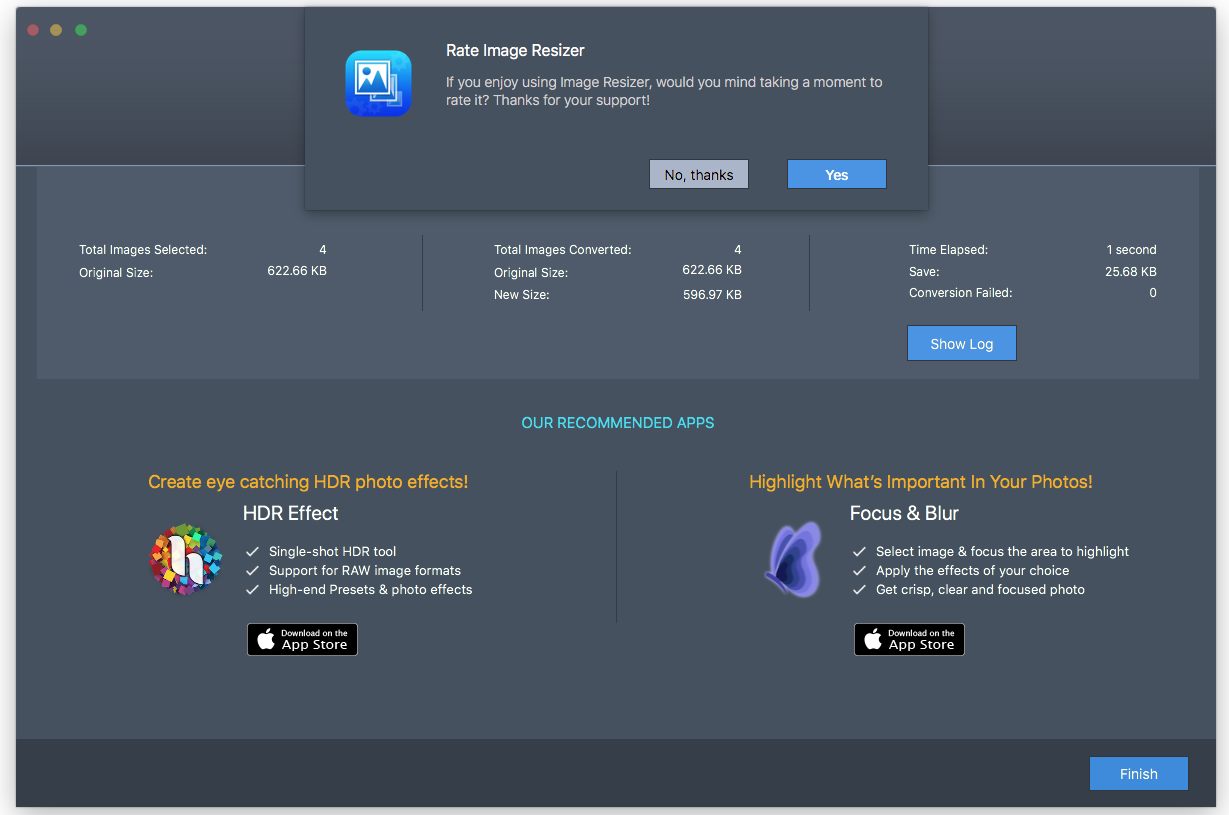The width and height of the screenshot is (1229, 815).
Task: Click the OUR RECOMMENDED APPS heading
Action: click(617, 423)
